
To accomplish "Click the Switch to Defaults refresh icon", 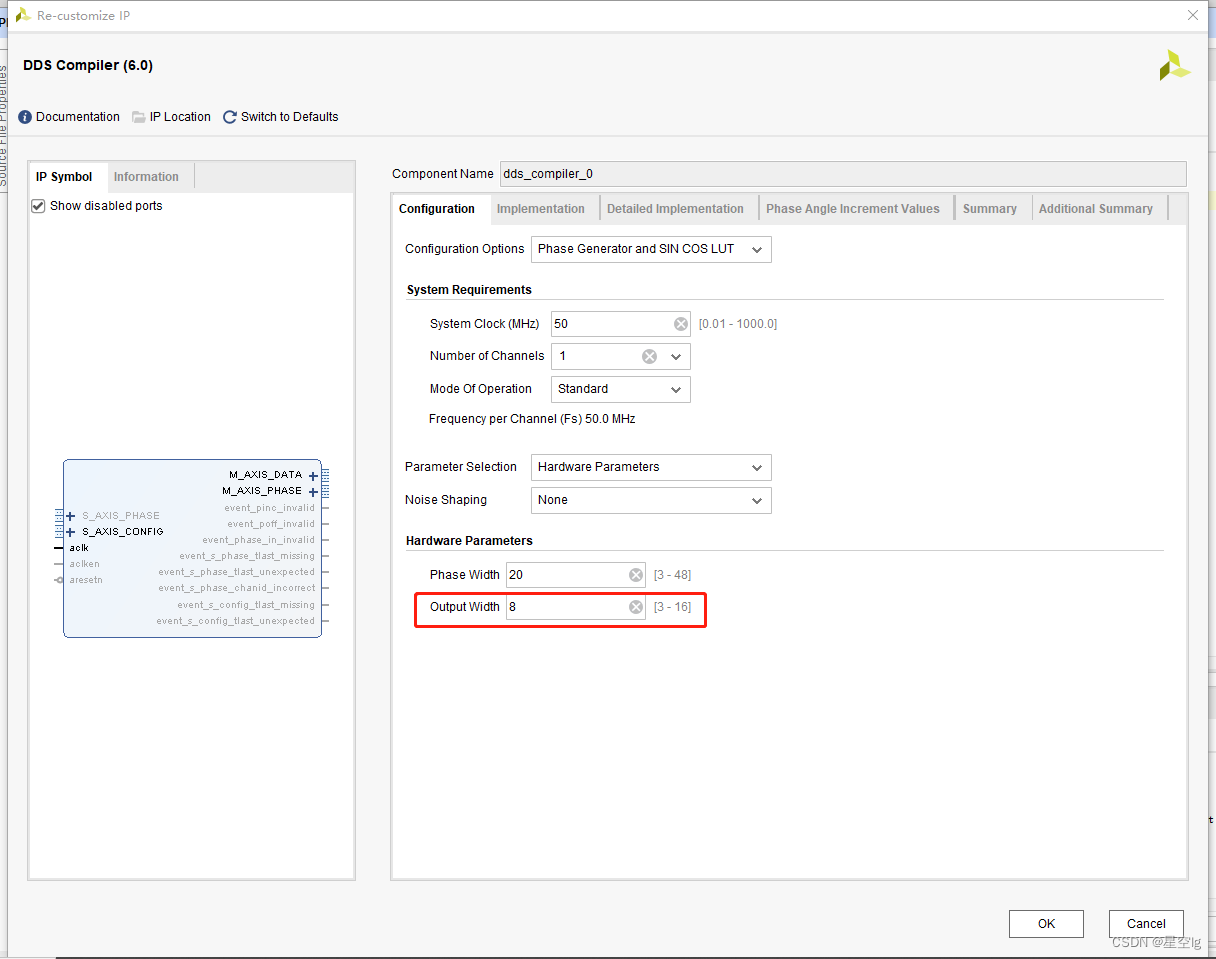I will [230, 117].
